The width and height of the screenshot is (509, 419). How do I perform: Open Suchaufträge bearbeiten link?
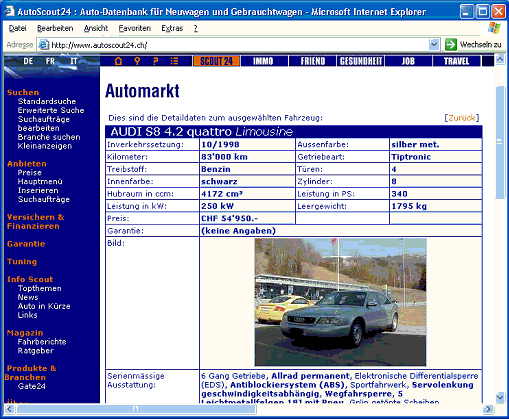pos(44,124)
